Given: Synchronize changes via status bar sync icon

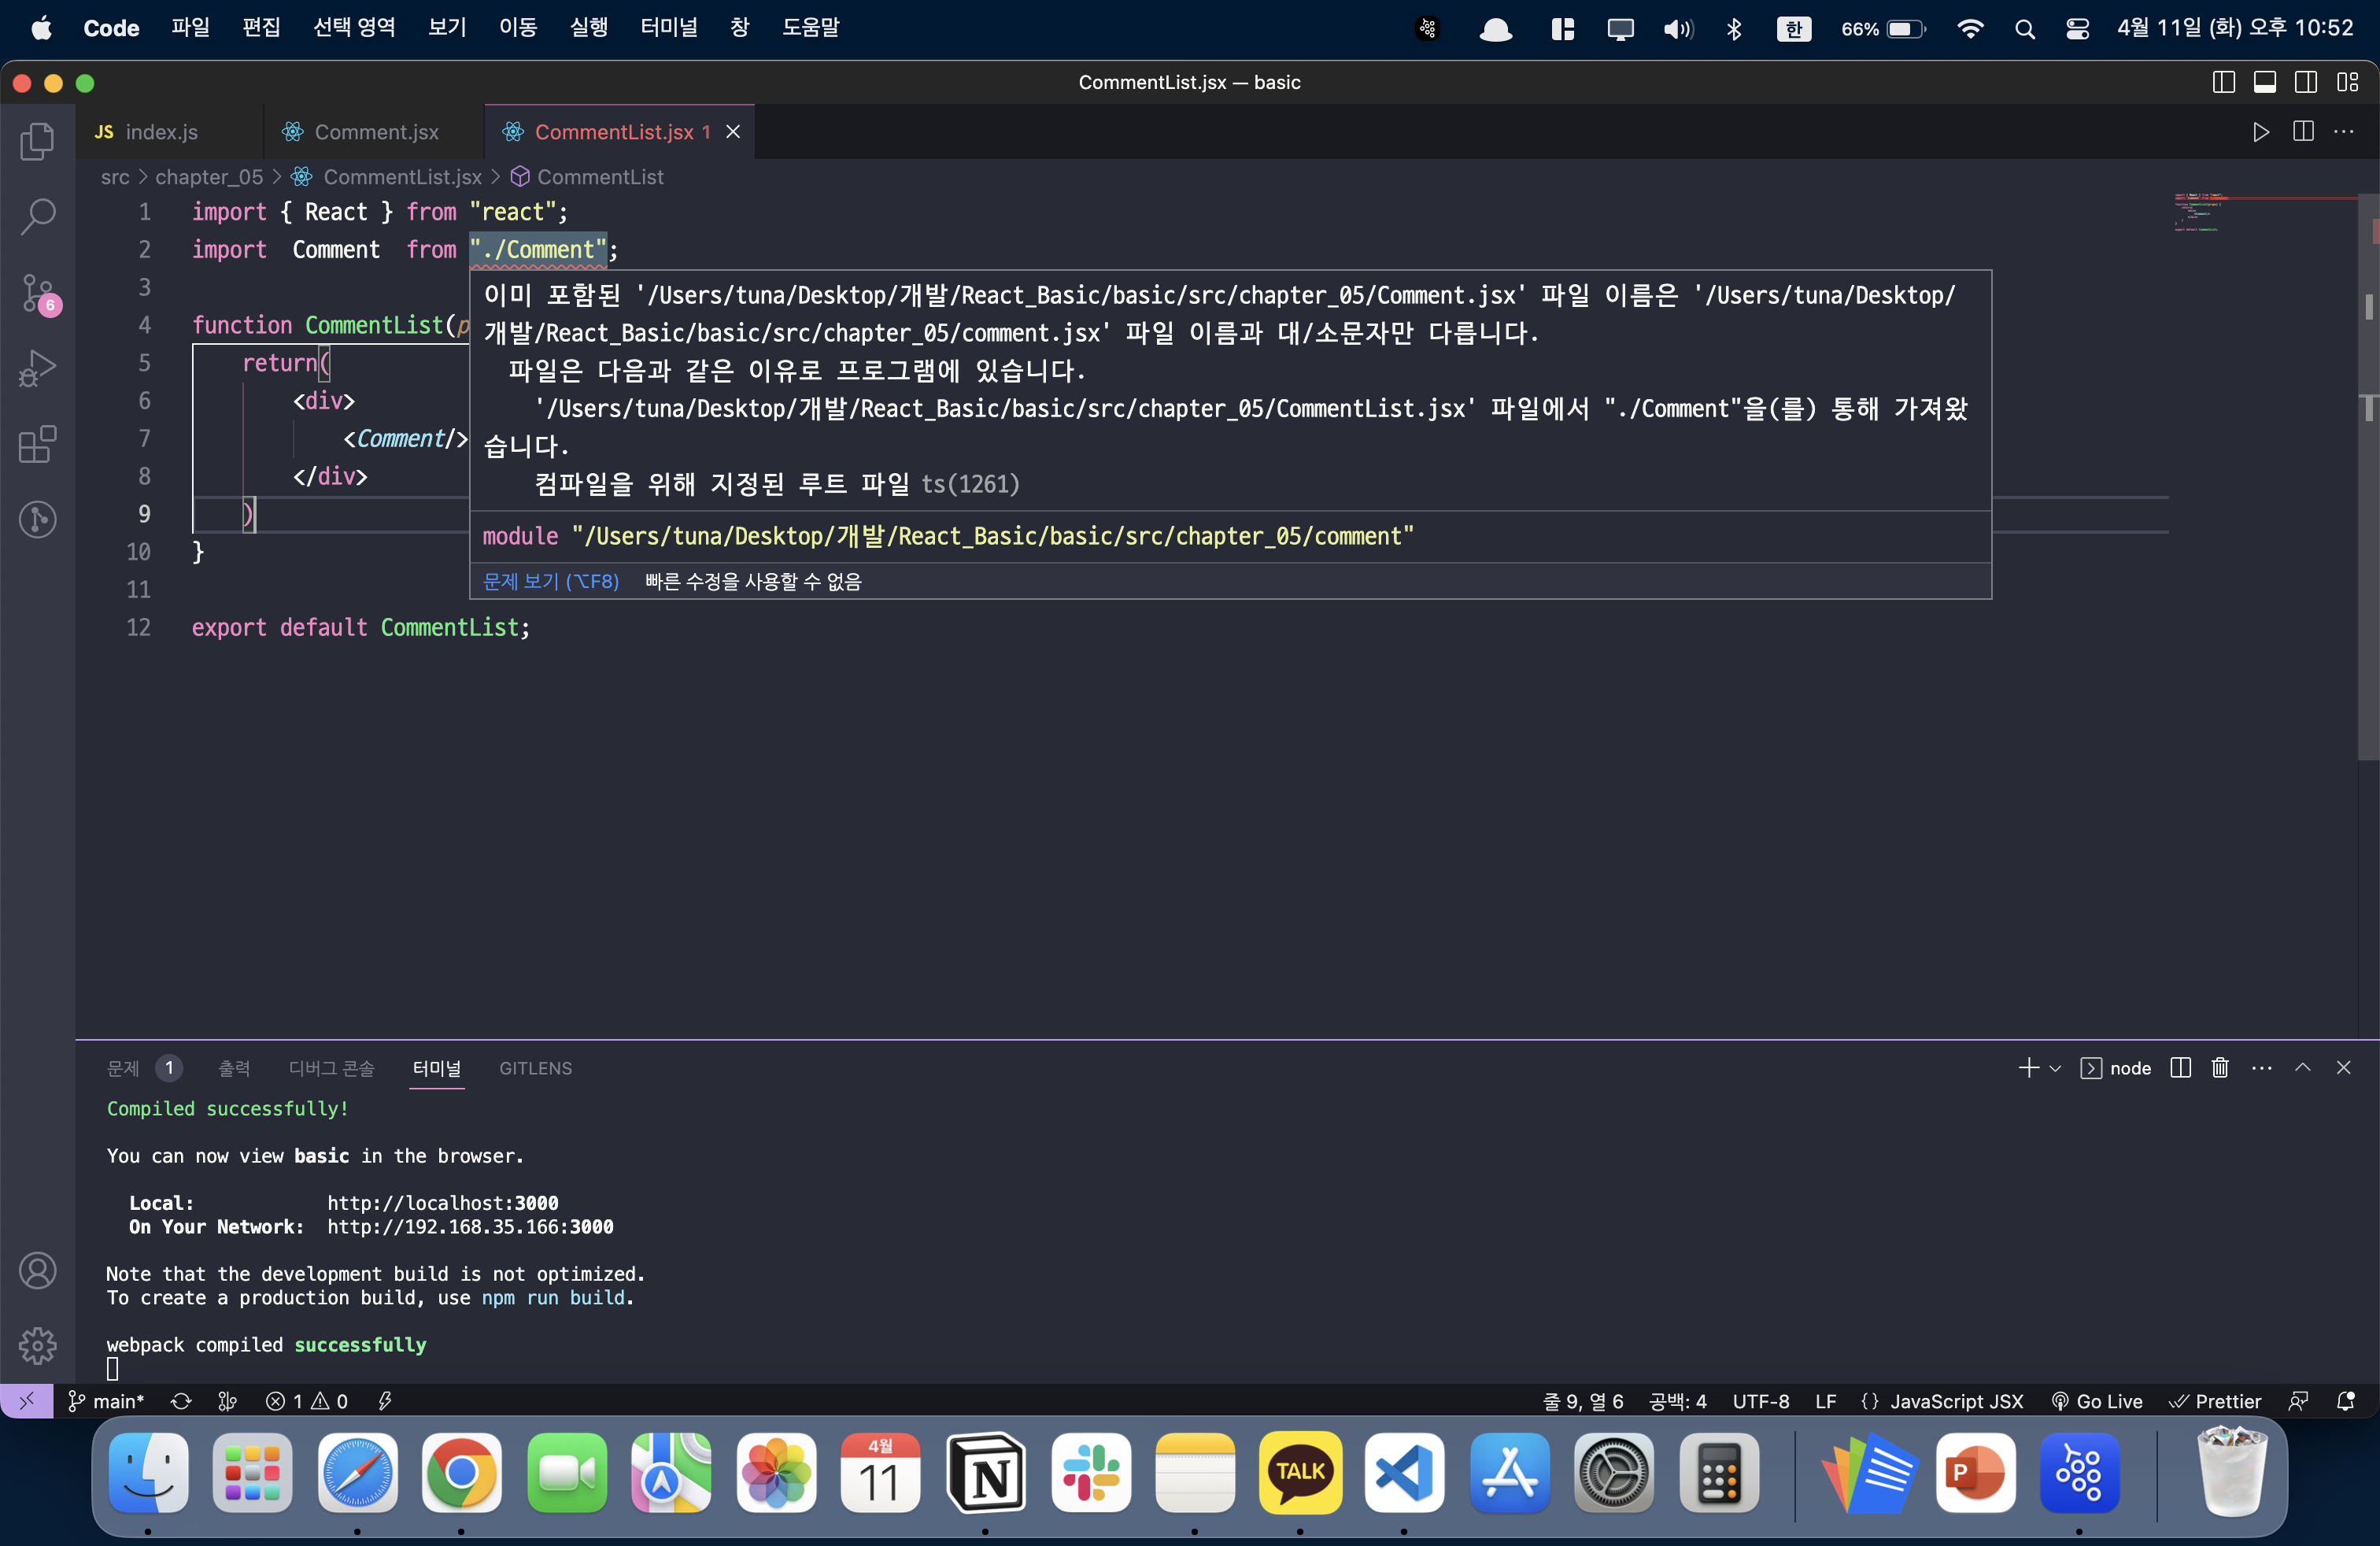Looking at the screenshot, I should [x=181, y=1401].
